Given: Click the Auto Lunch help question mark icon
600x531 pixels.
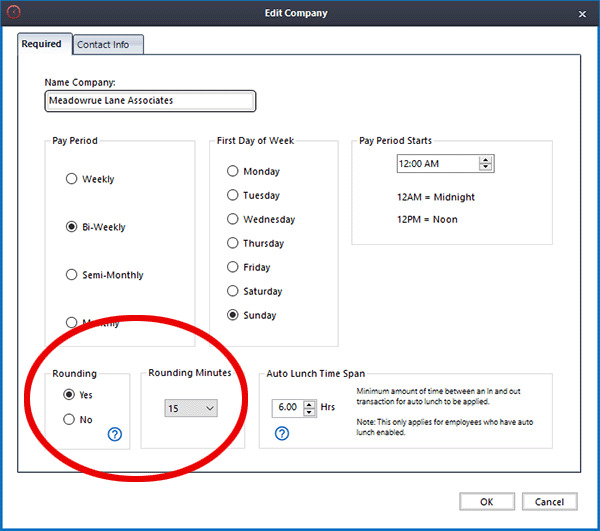Looking at the screenshot, I should point(282,433).
